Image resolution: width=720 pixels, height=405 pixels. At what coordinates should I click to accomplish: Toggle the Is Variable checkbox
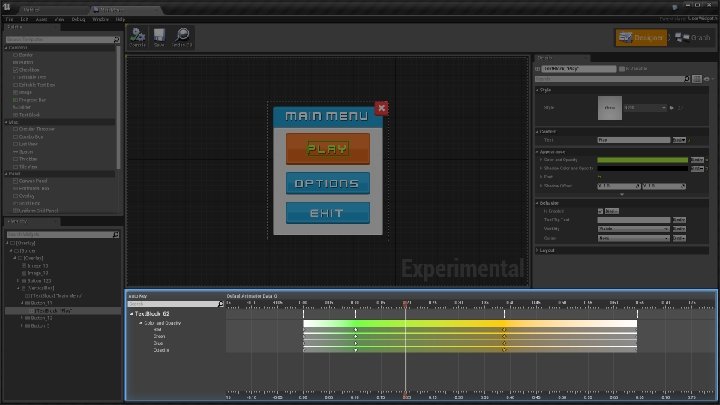622,69
